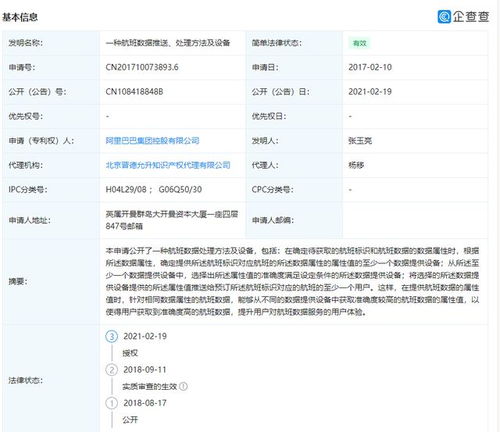The image size is (500, 432).
Task: Open the 阿里巴巴集团控股有限公司 applicant link
Action: click(x=152, y=141)
